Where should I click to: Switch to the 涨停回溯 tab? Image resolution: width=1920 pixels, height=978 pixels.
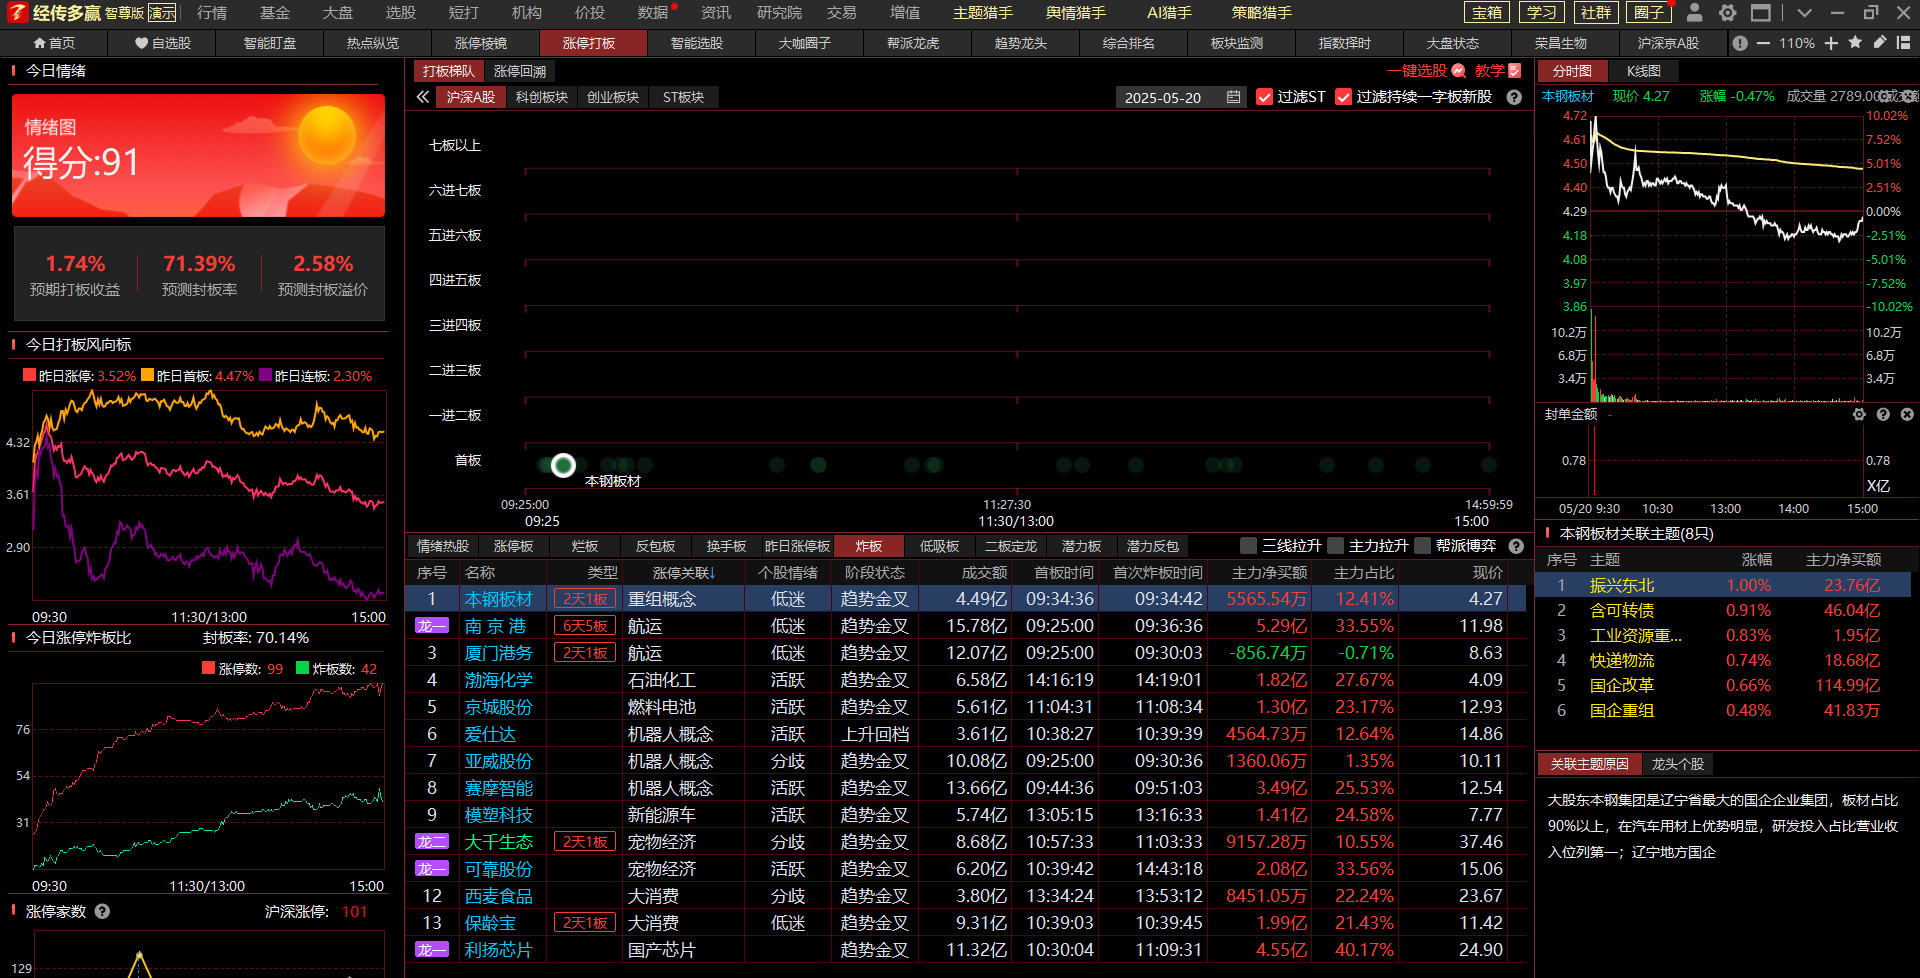519,71
